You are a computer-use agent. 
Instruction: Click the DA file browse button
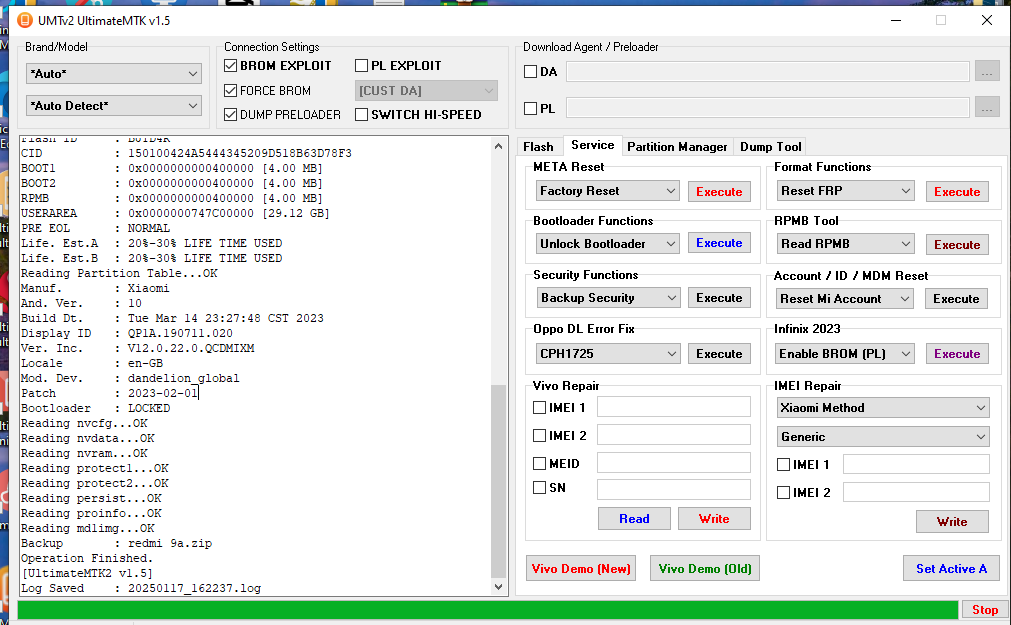(x=987, y=72)
